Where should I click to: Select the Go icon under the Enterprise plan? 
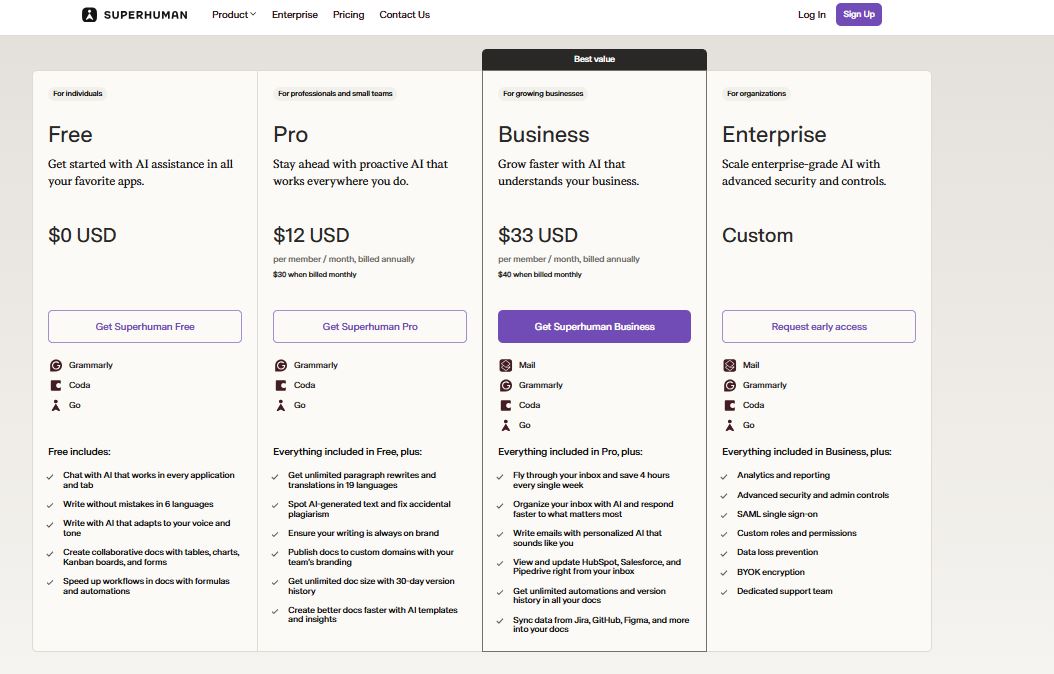731,425
